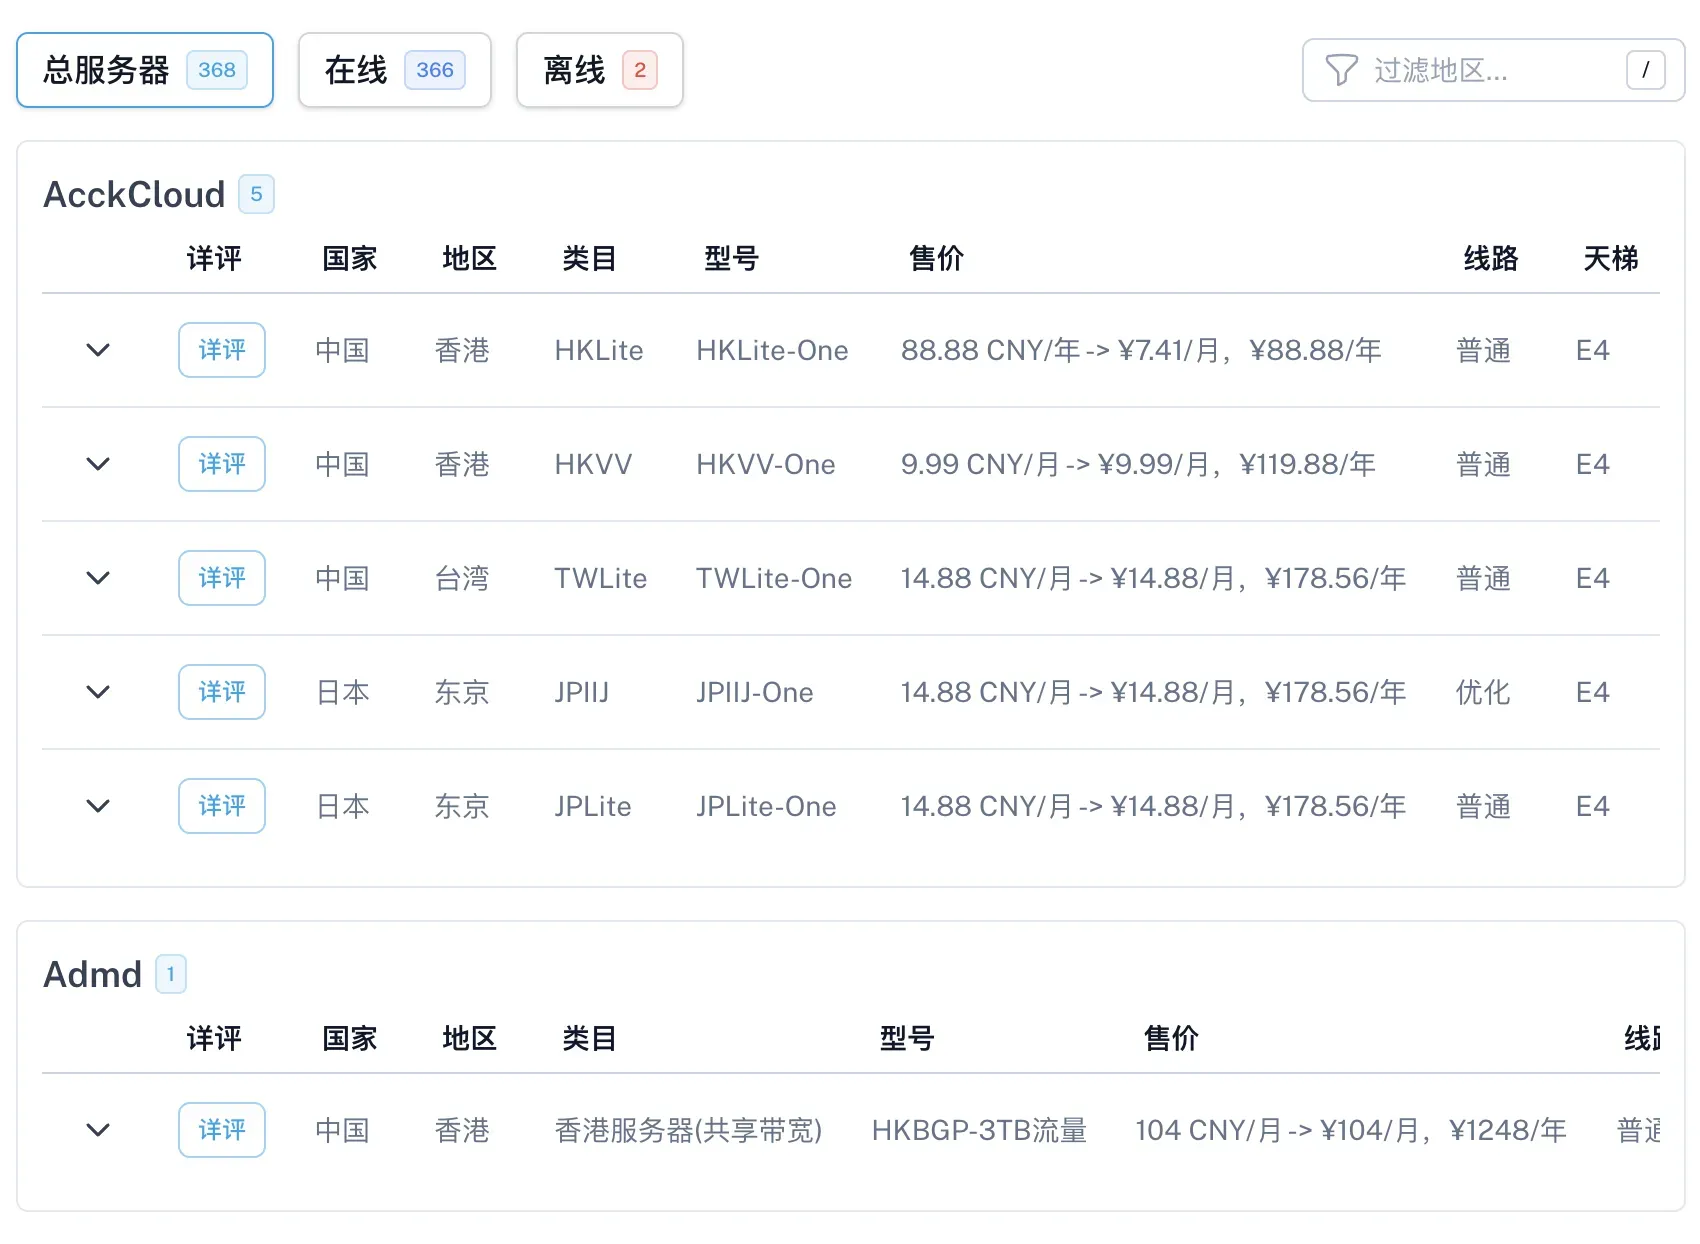Expand the HKBGP-3TB流量 row chevron
Viewport: 1700px width, 1244px height.
click(98, 1130)
